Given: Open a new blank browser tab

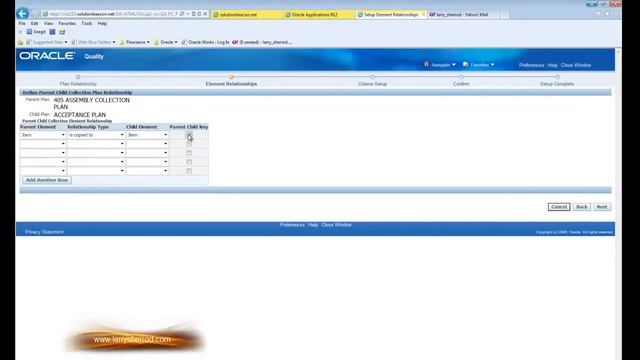Looking at the screenshot, I should 504,14.
